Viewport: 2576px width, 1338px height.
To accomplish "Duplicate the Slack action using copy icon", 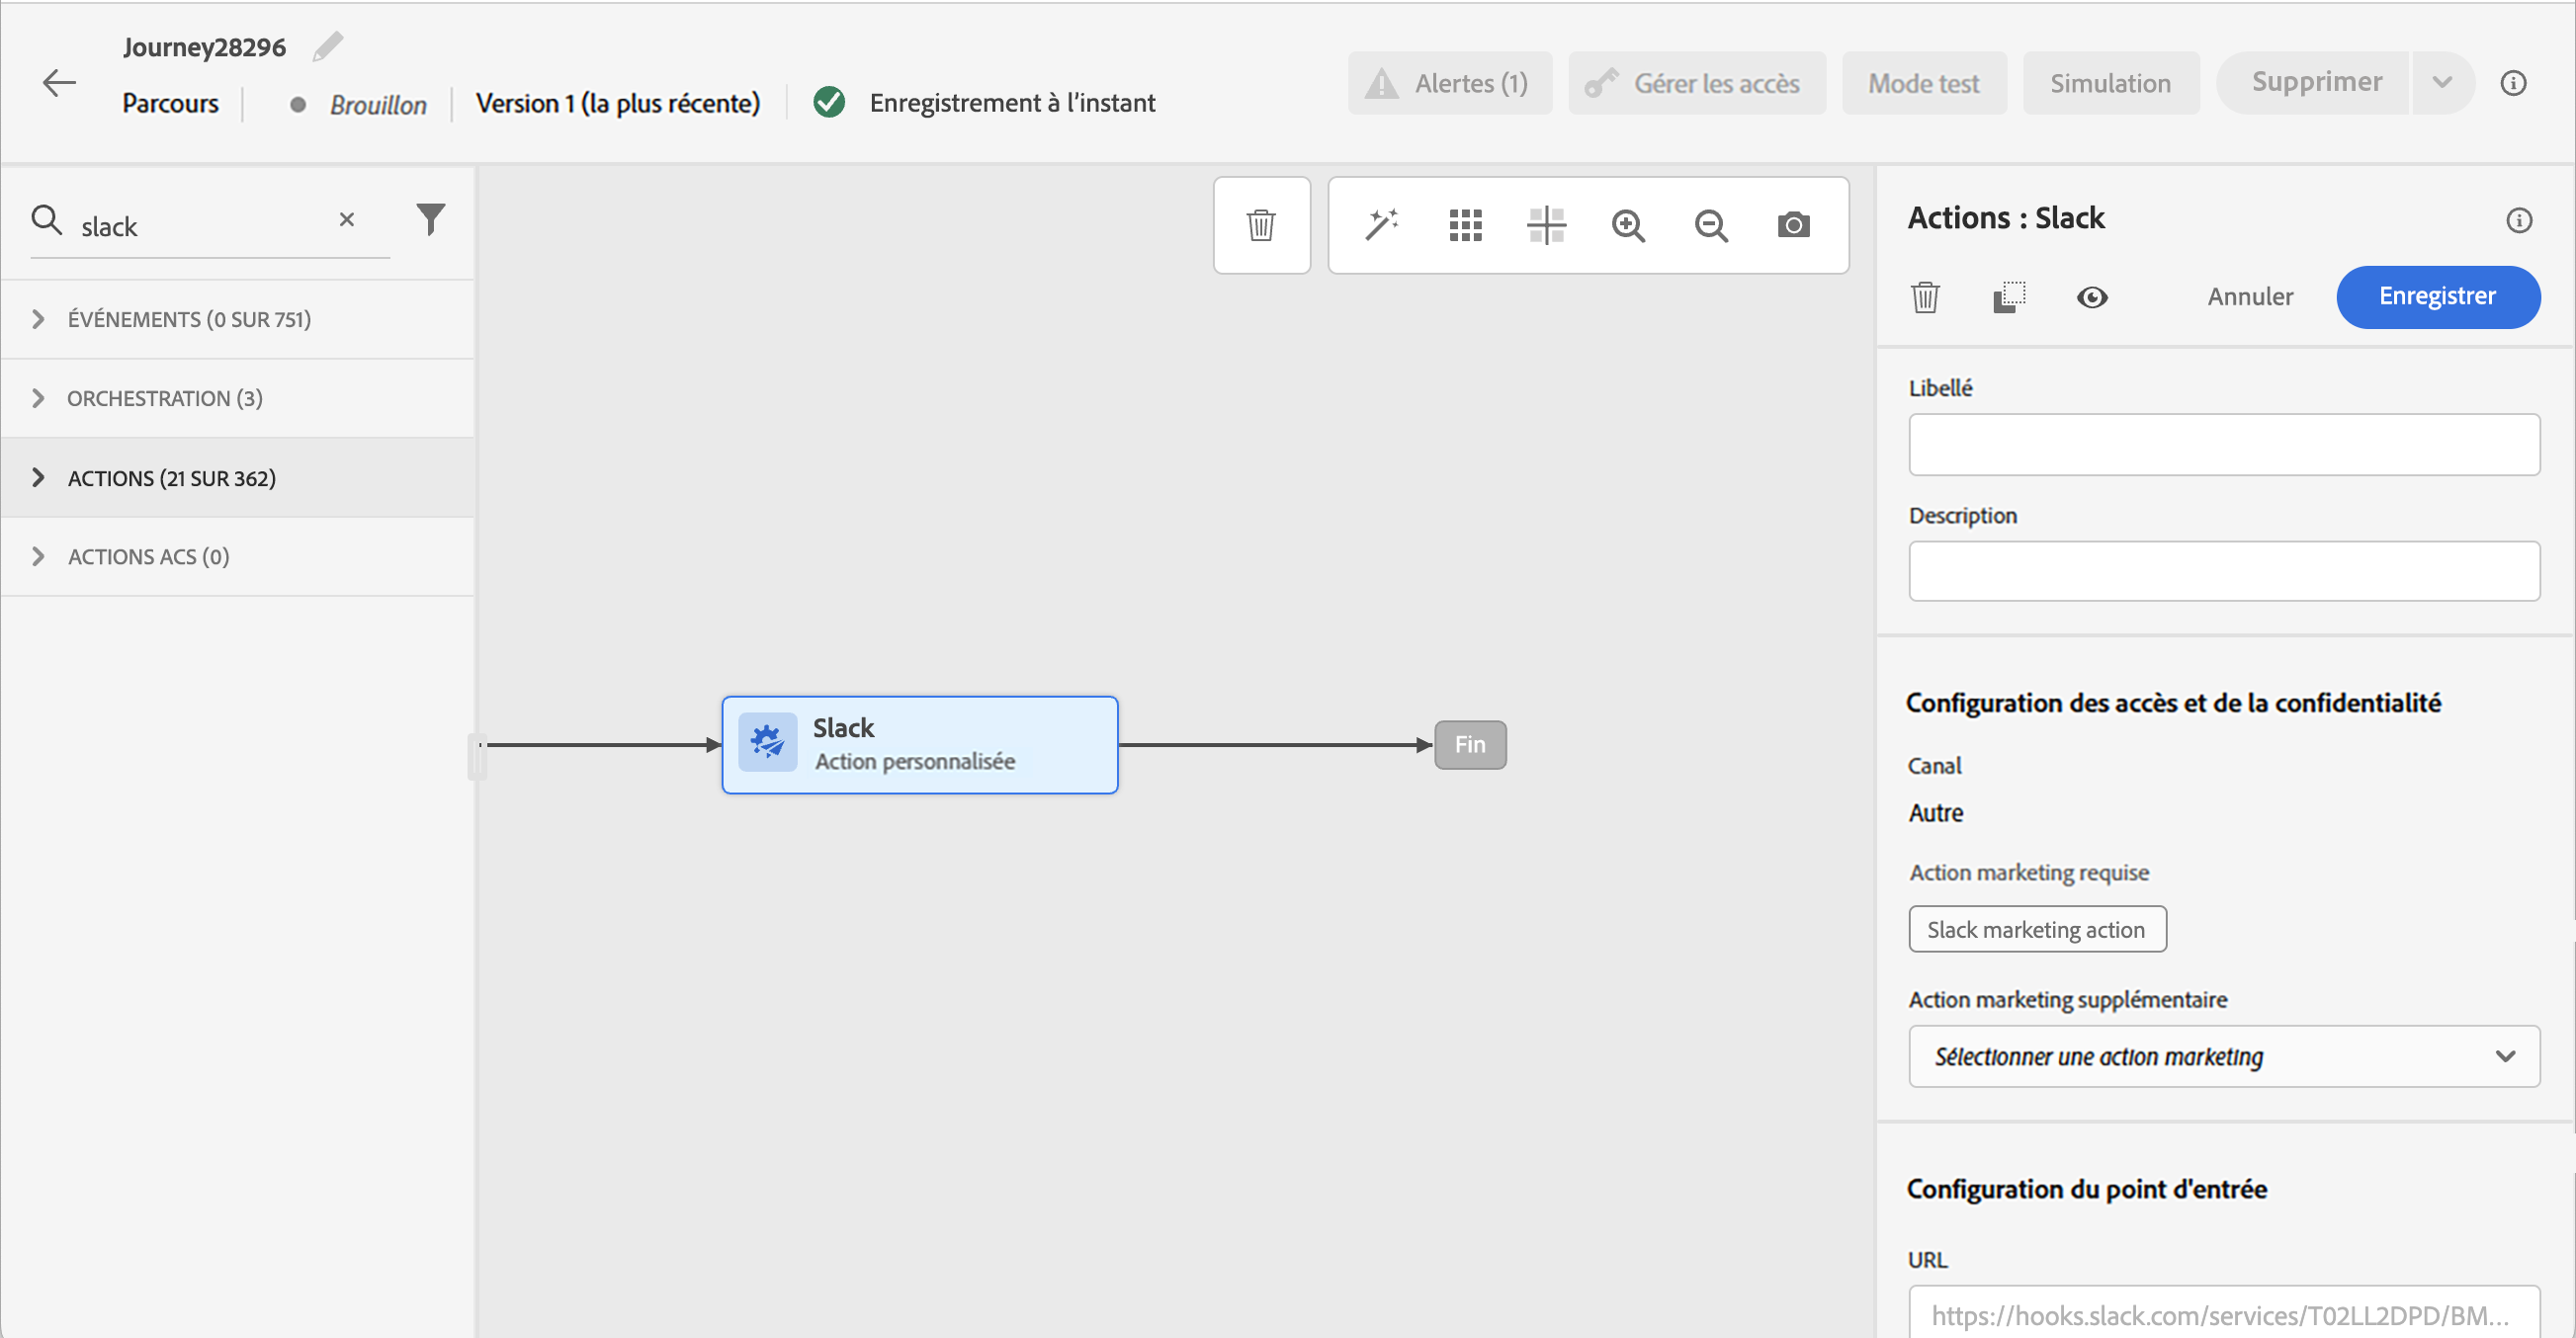I will (2008, 297).
